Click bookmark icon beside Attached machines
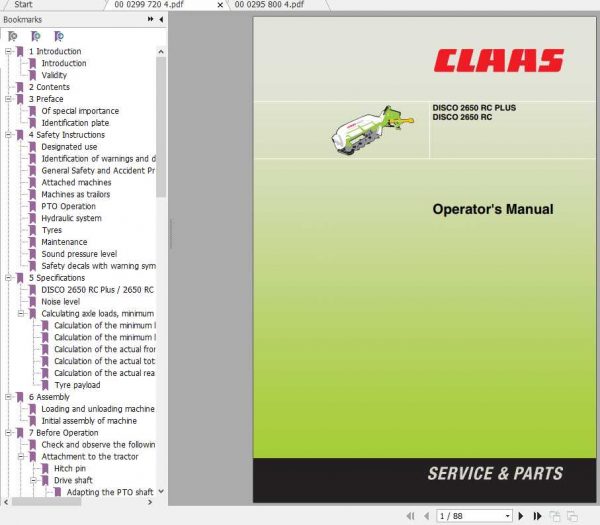This screenshot has width=600, height=525. point(33,183)
